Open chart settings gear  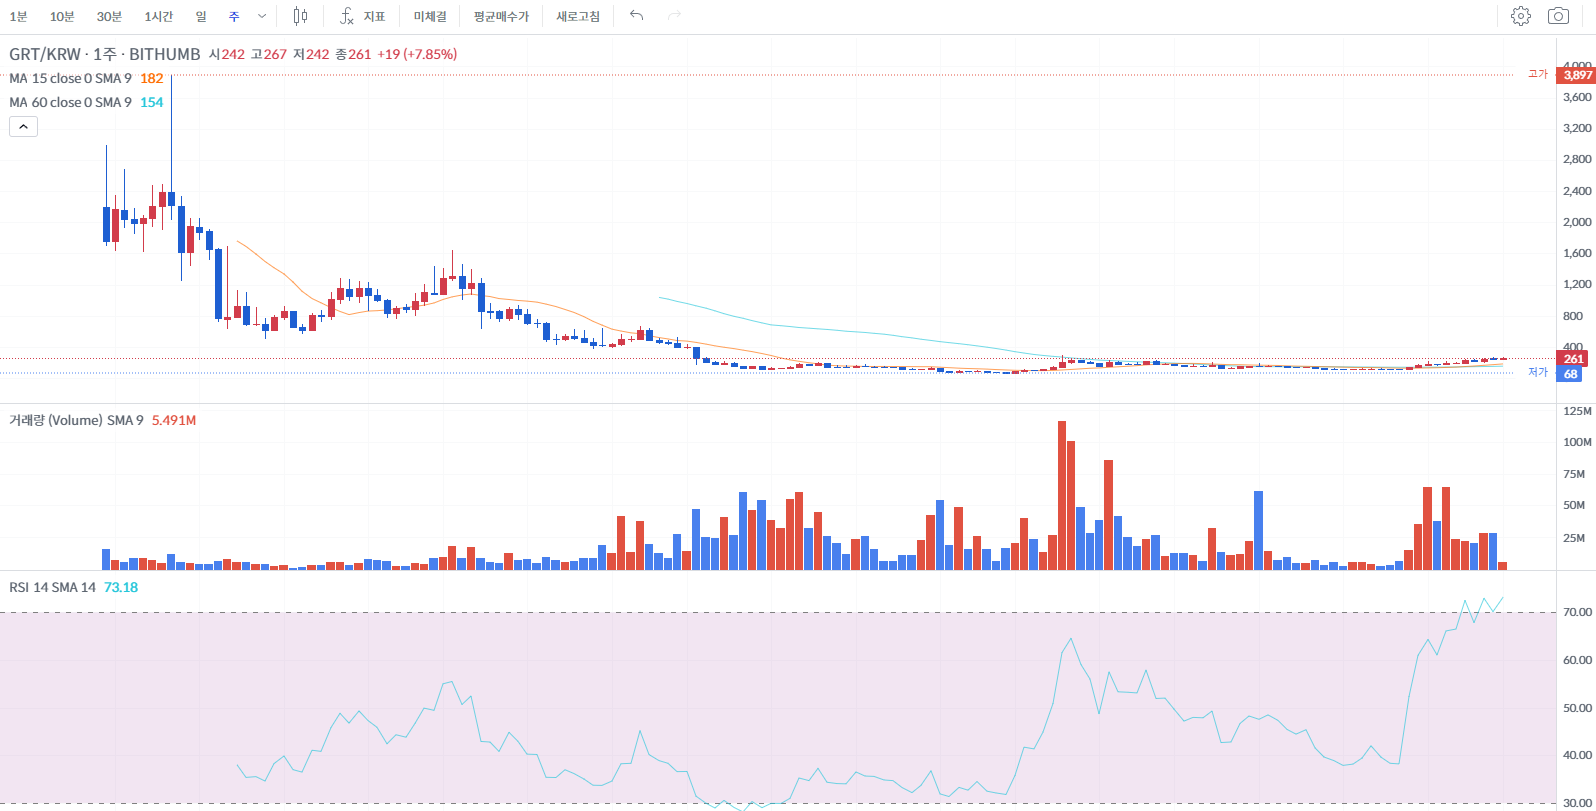click(1521, 16)
